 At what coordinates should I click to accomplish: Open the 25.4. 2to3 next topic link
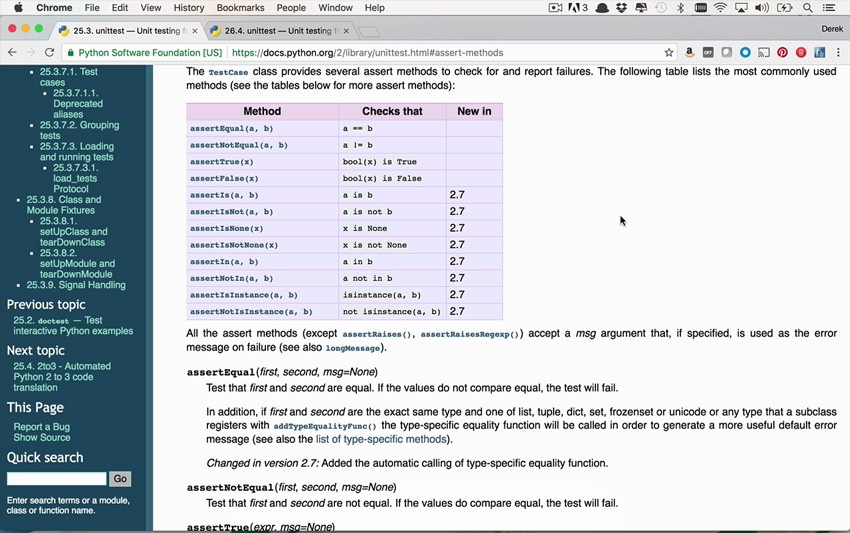point(62,377)
